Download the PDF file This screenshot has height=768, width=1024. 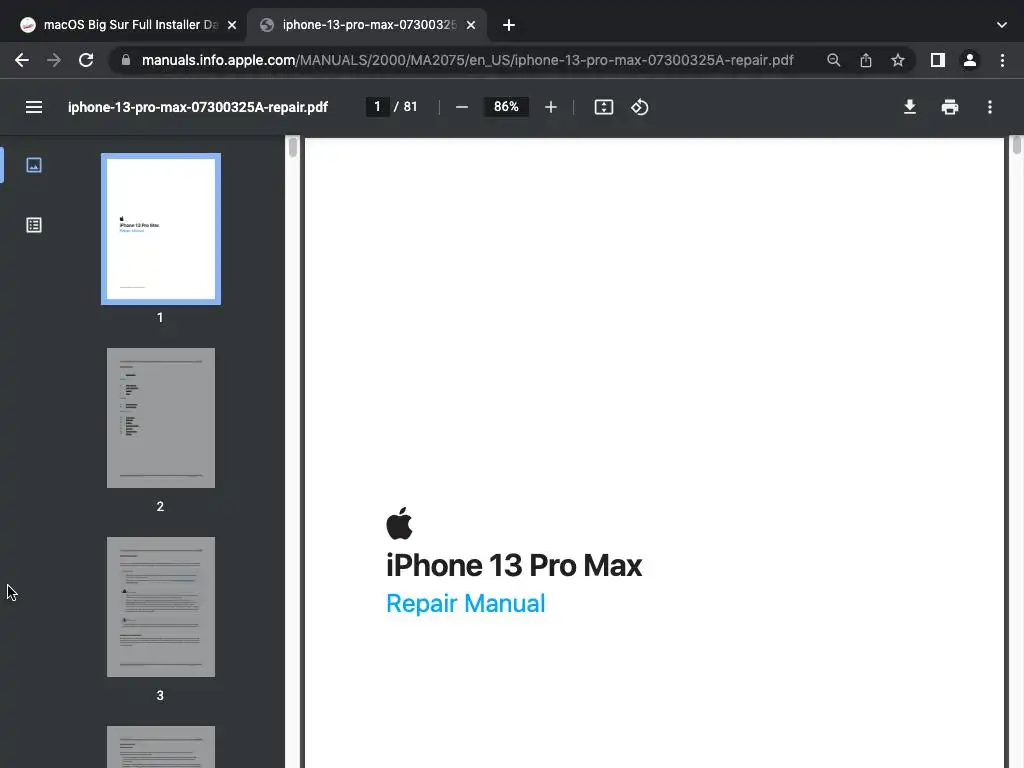(910, 107)
